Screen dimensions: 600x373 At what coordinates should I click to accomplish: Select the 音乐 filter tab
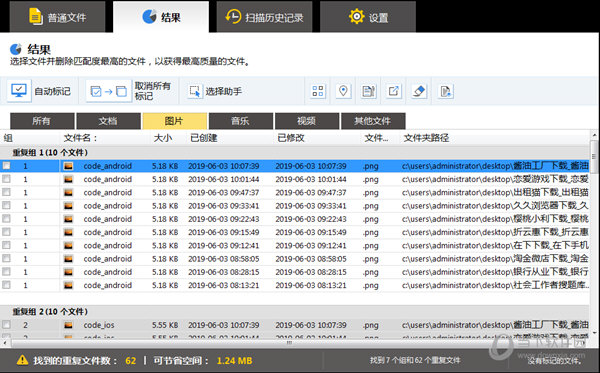coord(241,121)
